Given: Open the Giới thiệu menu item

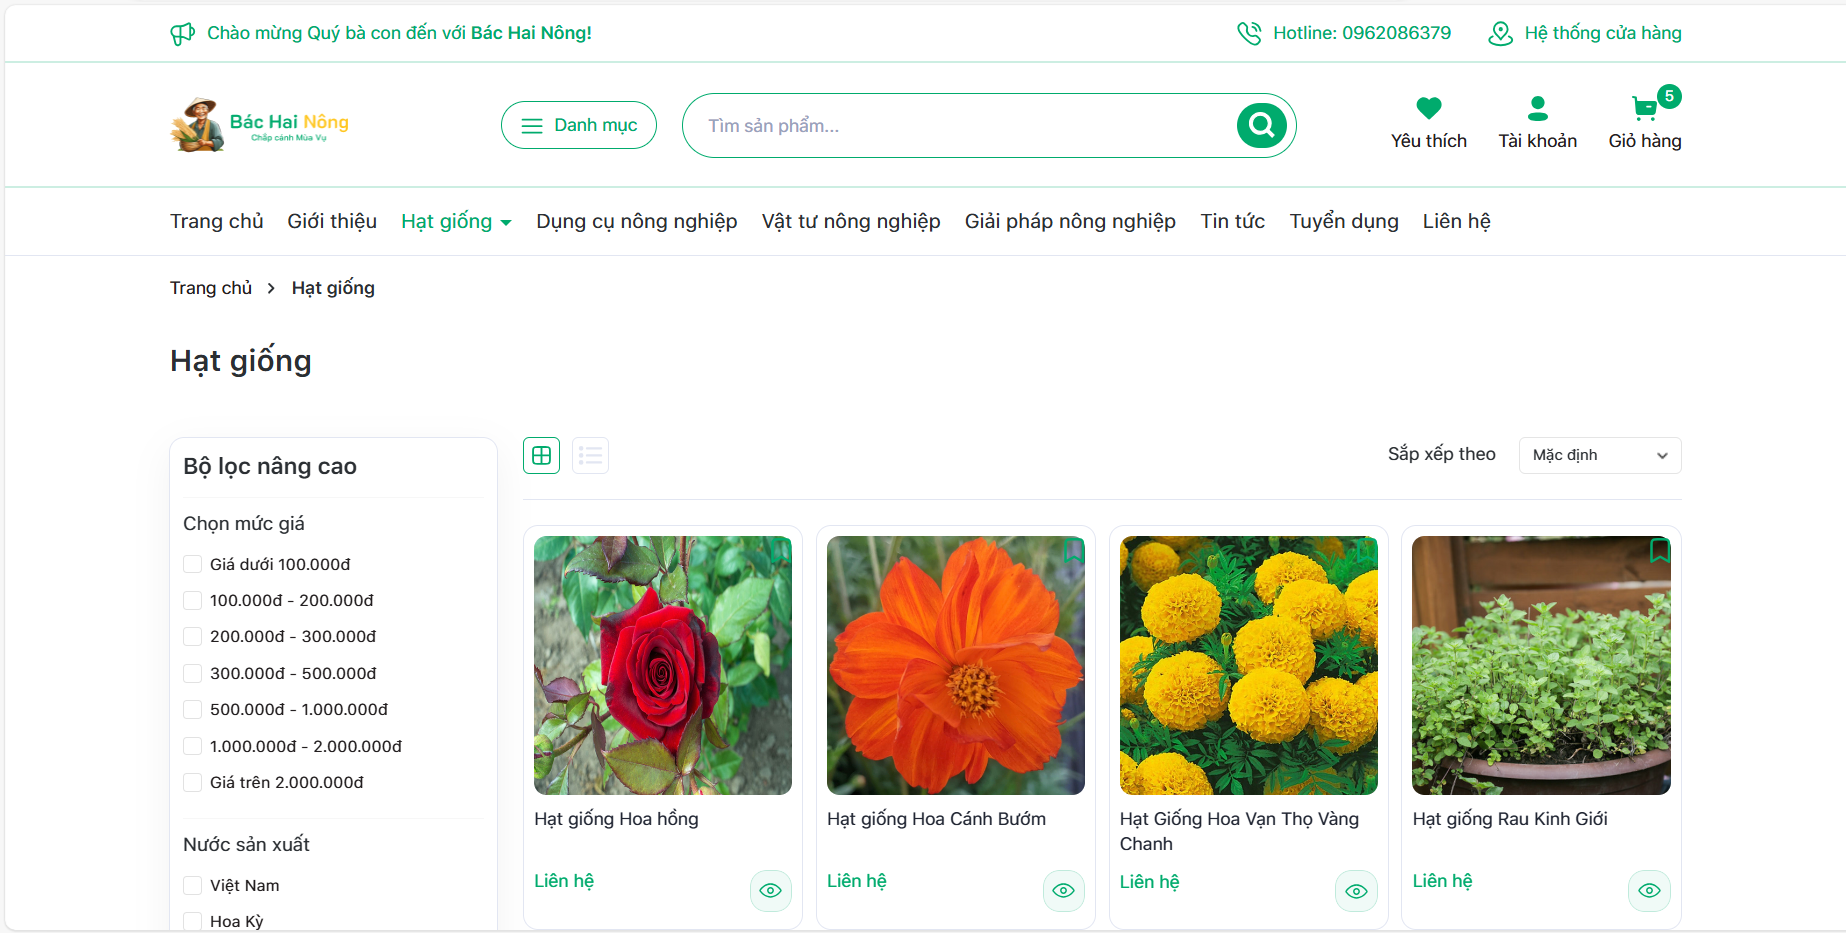Looking at the screenshot, I should point(332,221).
